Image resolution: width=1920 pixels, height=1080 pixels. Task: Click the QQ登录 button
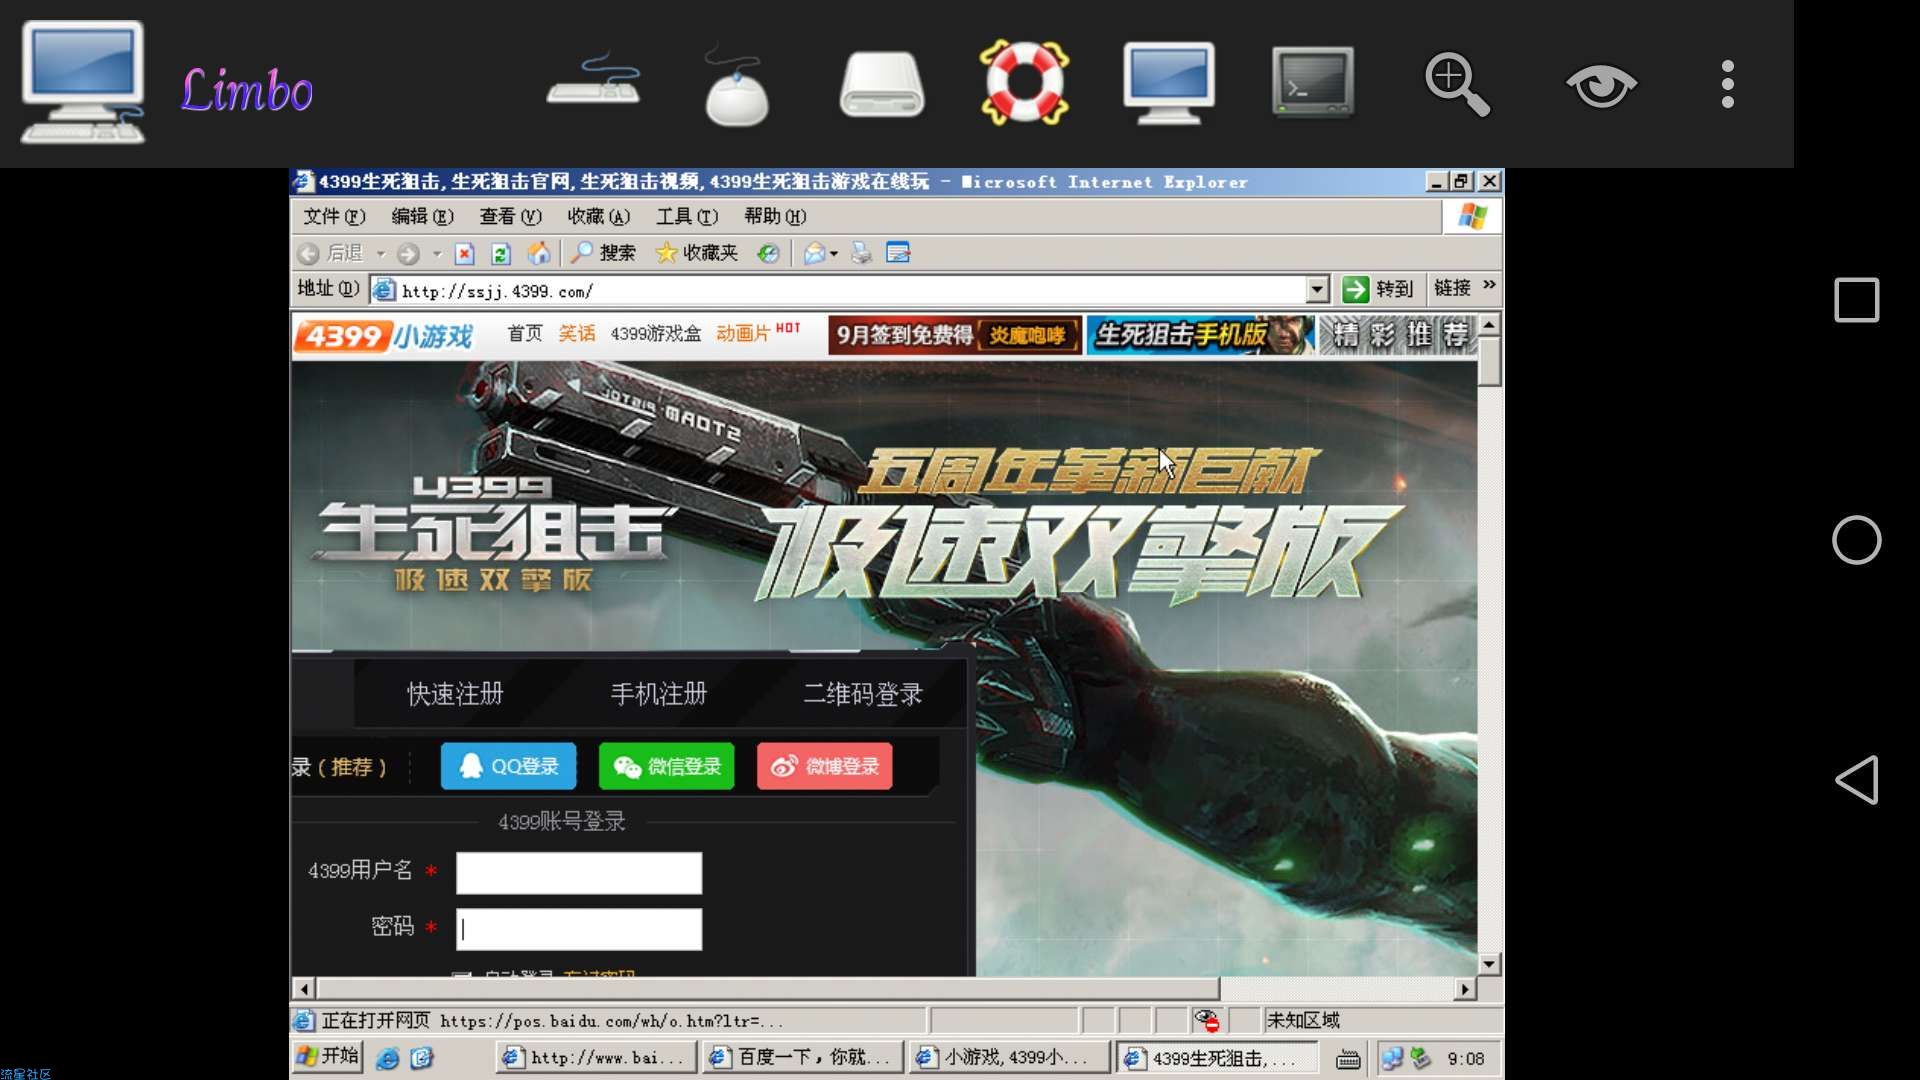508,766
